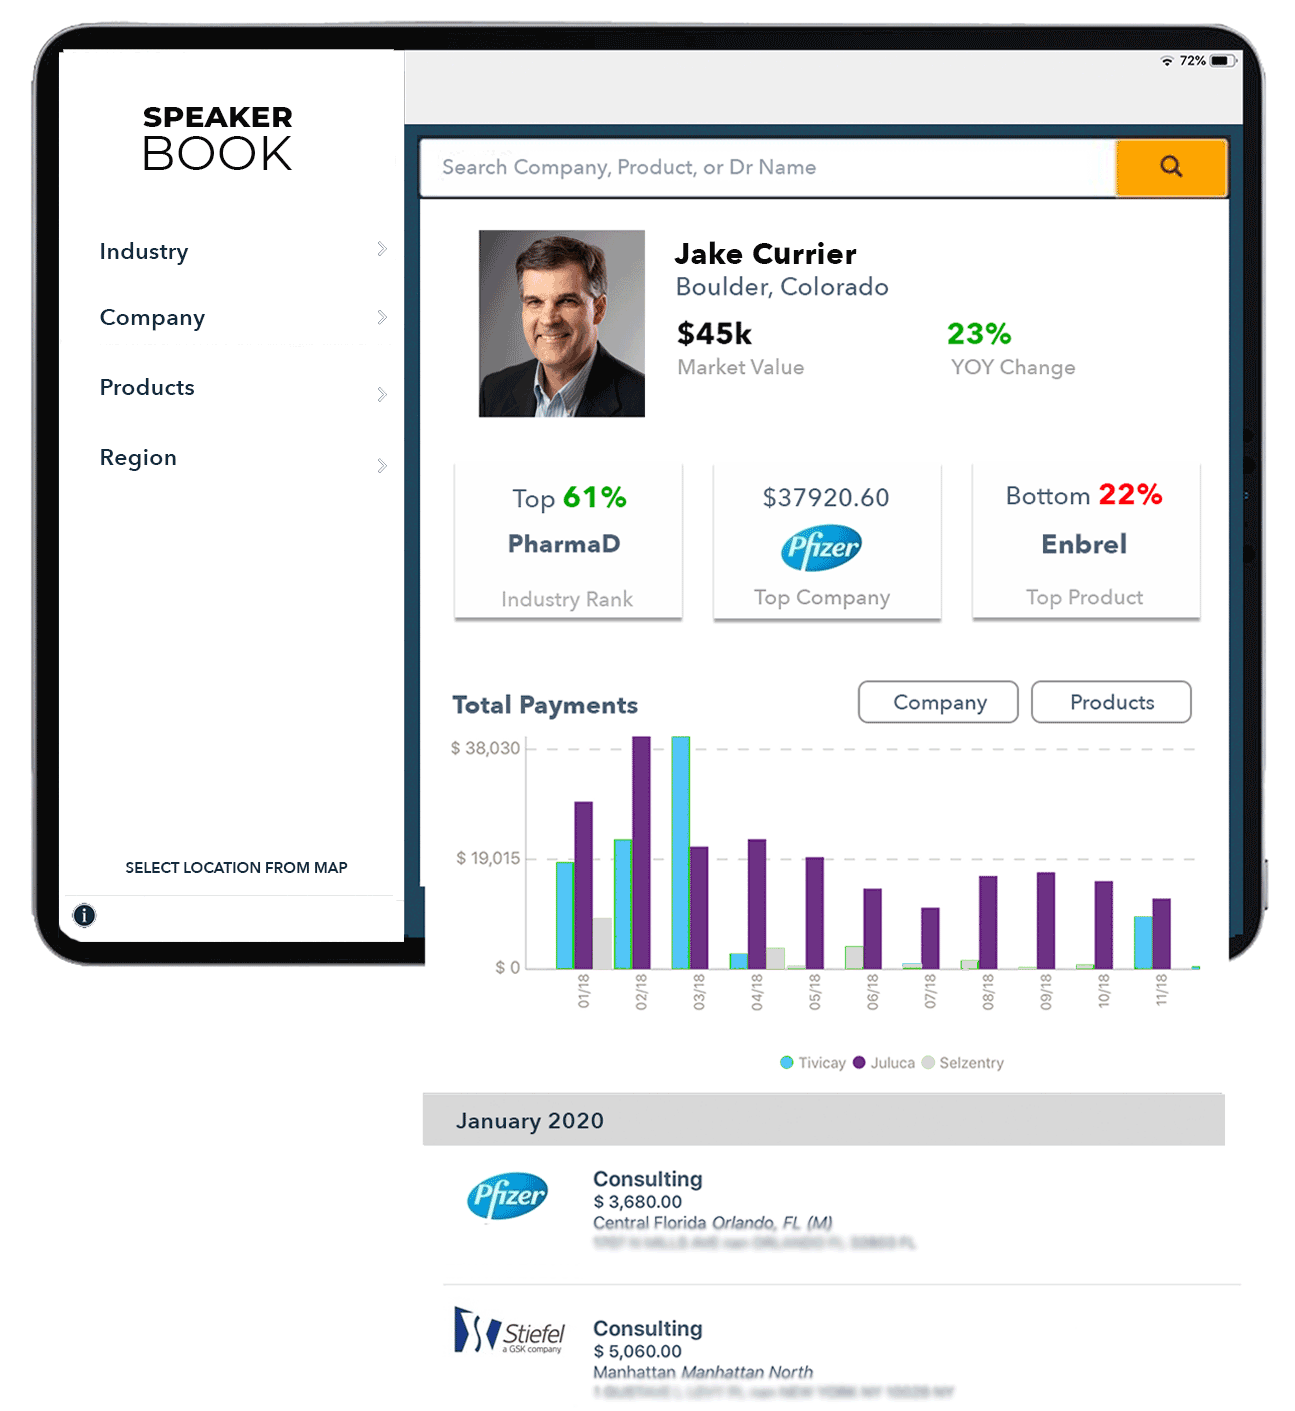The height and width of the screenshot is (1411, 1295).
Task: Open the Enbrel Top Product card
Action: tap(1086, 542)
